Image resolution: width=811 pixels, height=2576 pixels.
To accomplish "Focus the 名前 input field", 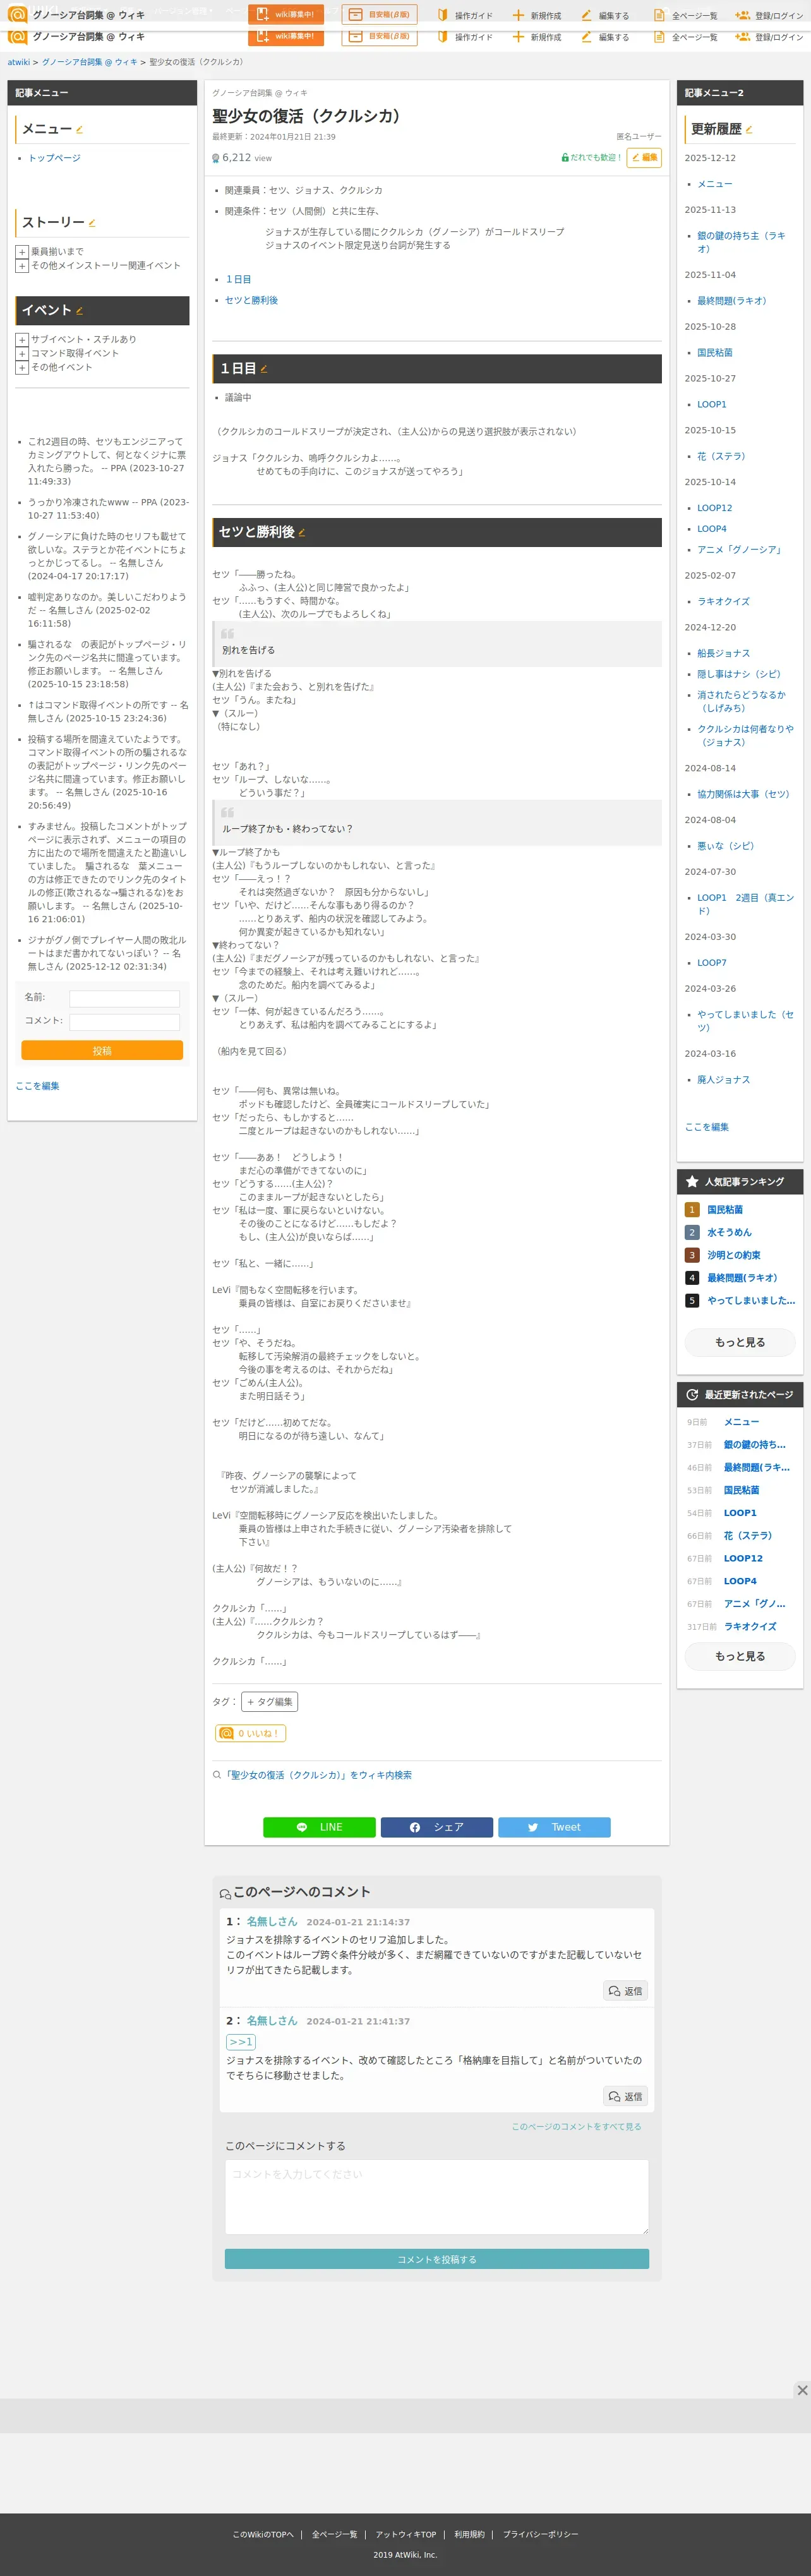I will [x=125, y=999].
